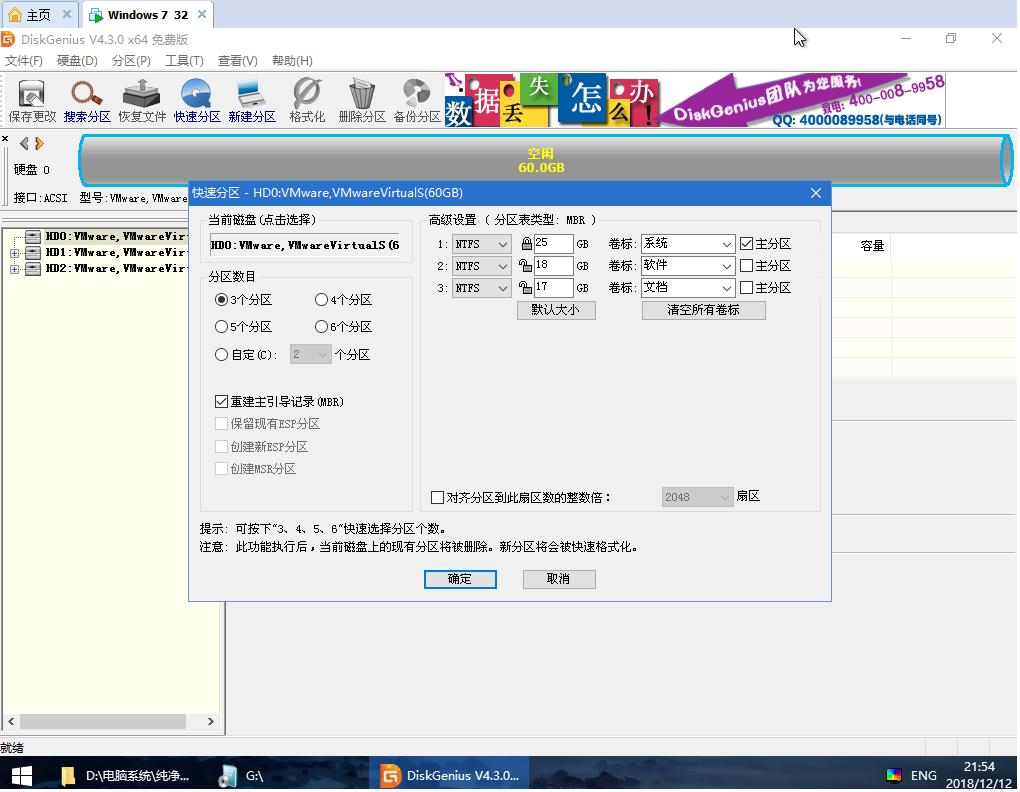This screenshot has height=792, width=1020.
Task: Click the 清空所有卷标 button
Action: [703, 310]
